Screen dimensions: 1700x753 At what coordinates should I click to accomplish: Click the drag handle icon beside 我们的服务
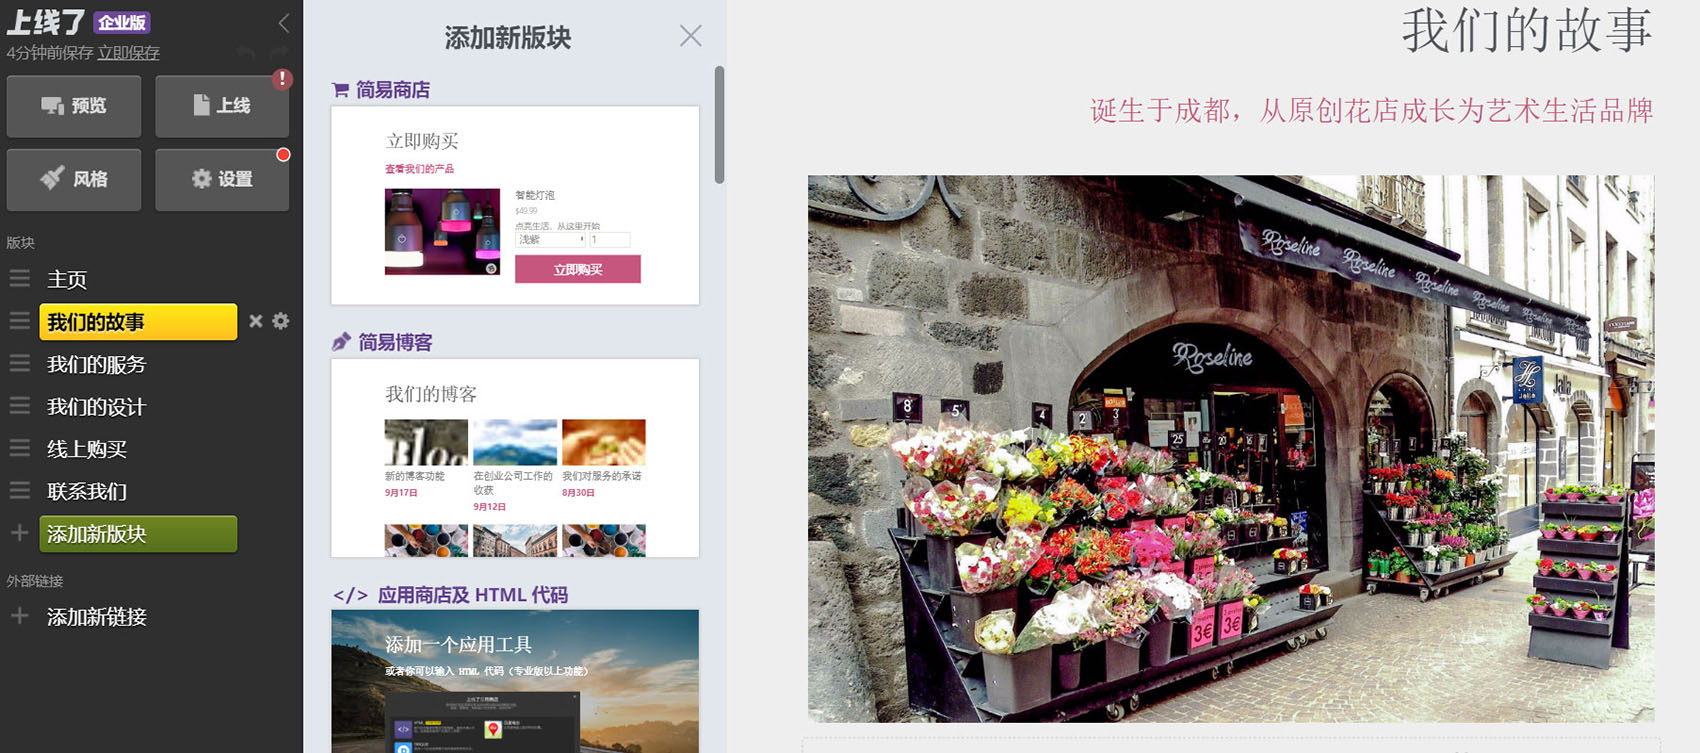click(20, 364)
